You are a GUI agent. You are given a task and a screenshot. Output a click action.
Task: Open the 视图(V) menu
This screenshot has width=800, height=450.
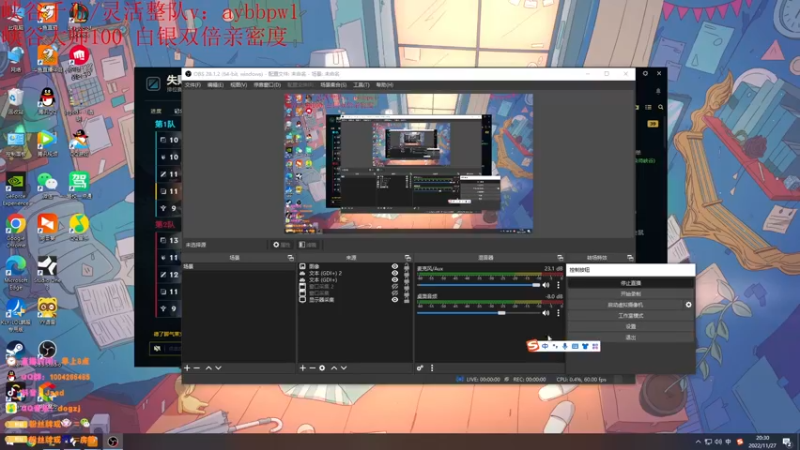coord(238,85)
